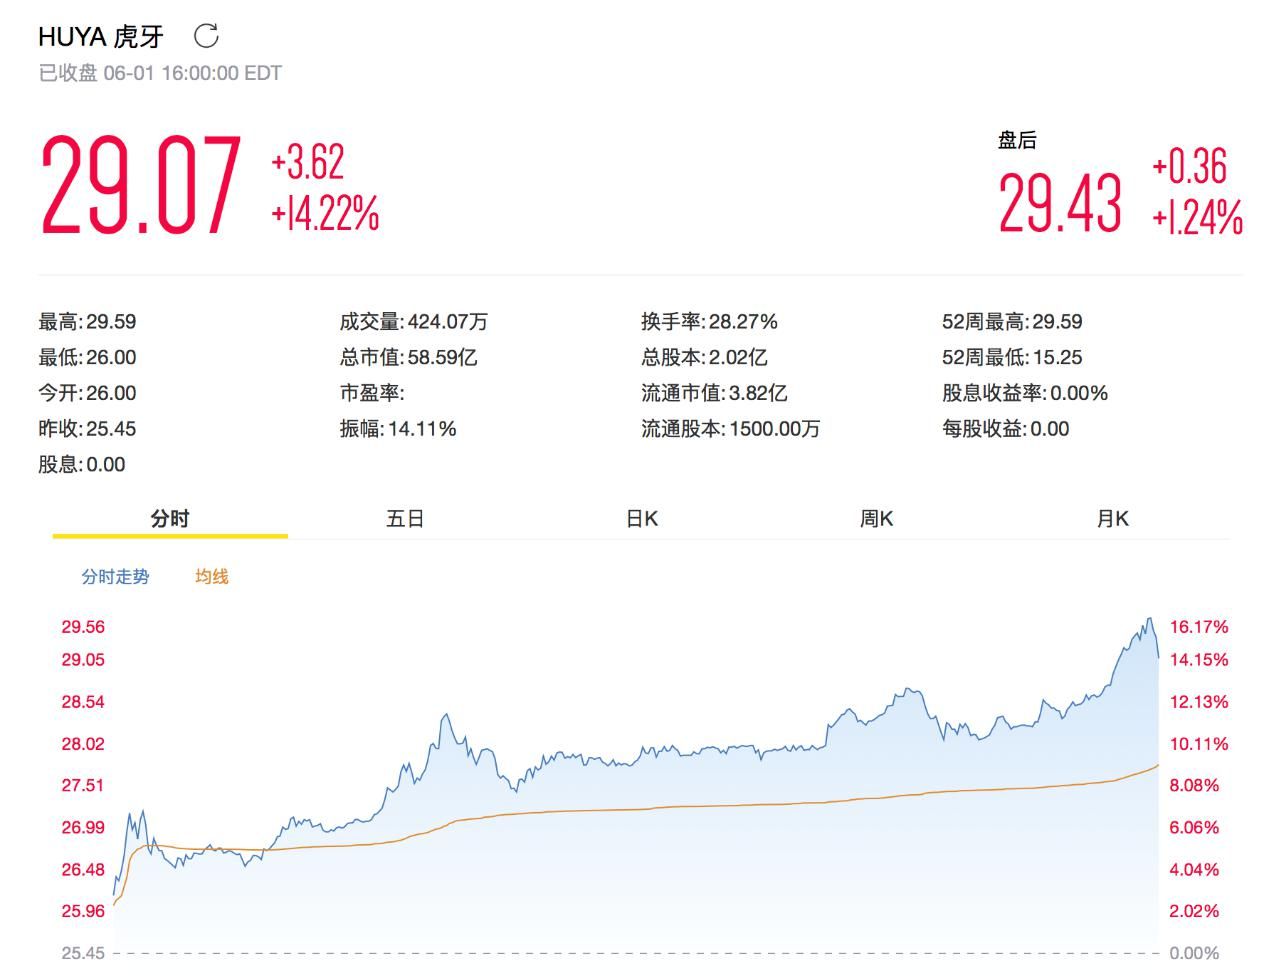Click the 流通市值:3.82亿 value
The width and height of the screenshot is (1264, 977).
pos(714,393)
